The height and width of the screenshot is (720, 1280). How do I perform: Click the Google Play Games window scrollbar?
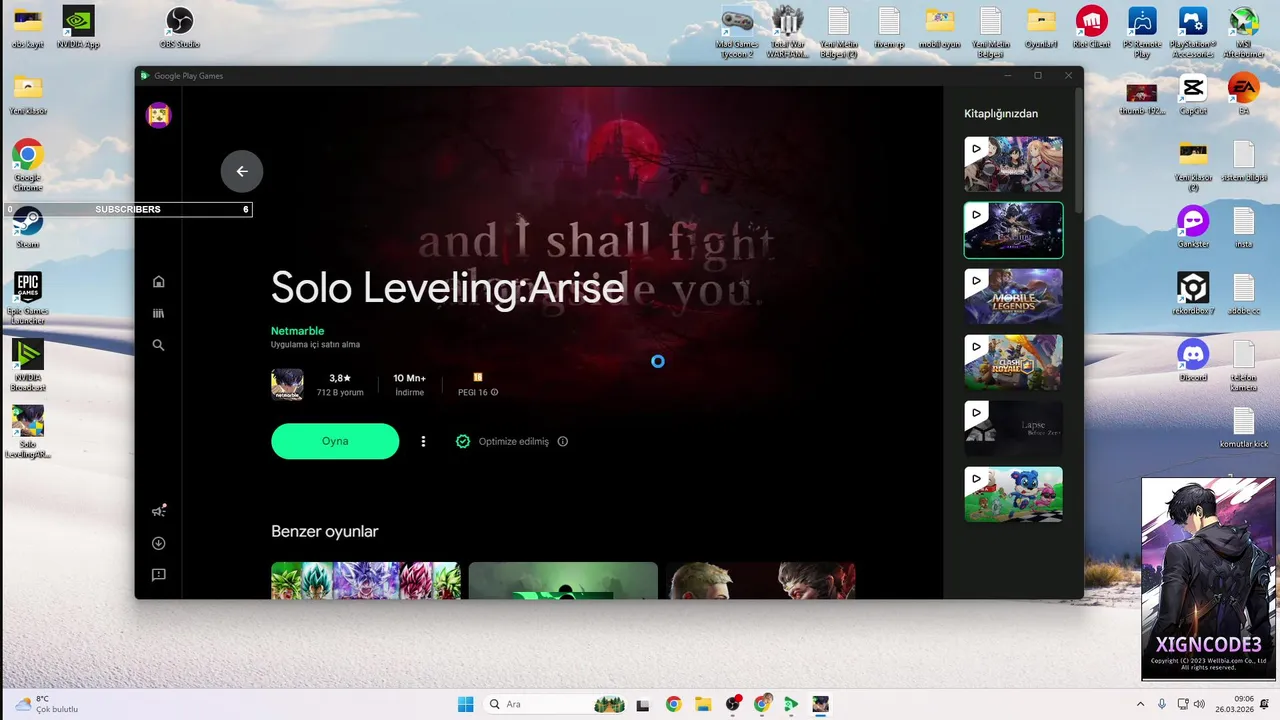point(1078,150)
